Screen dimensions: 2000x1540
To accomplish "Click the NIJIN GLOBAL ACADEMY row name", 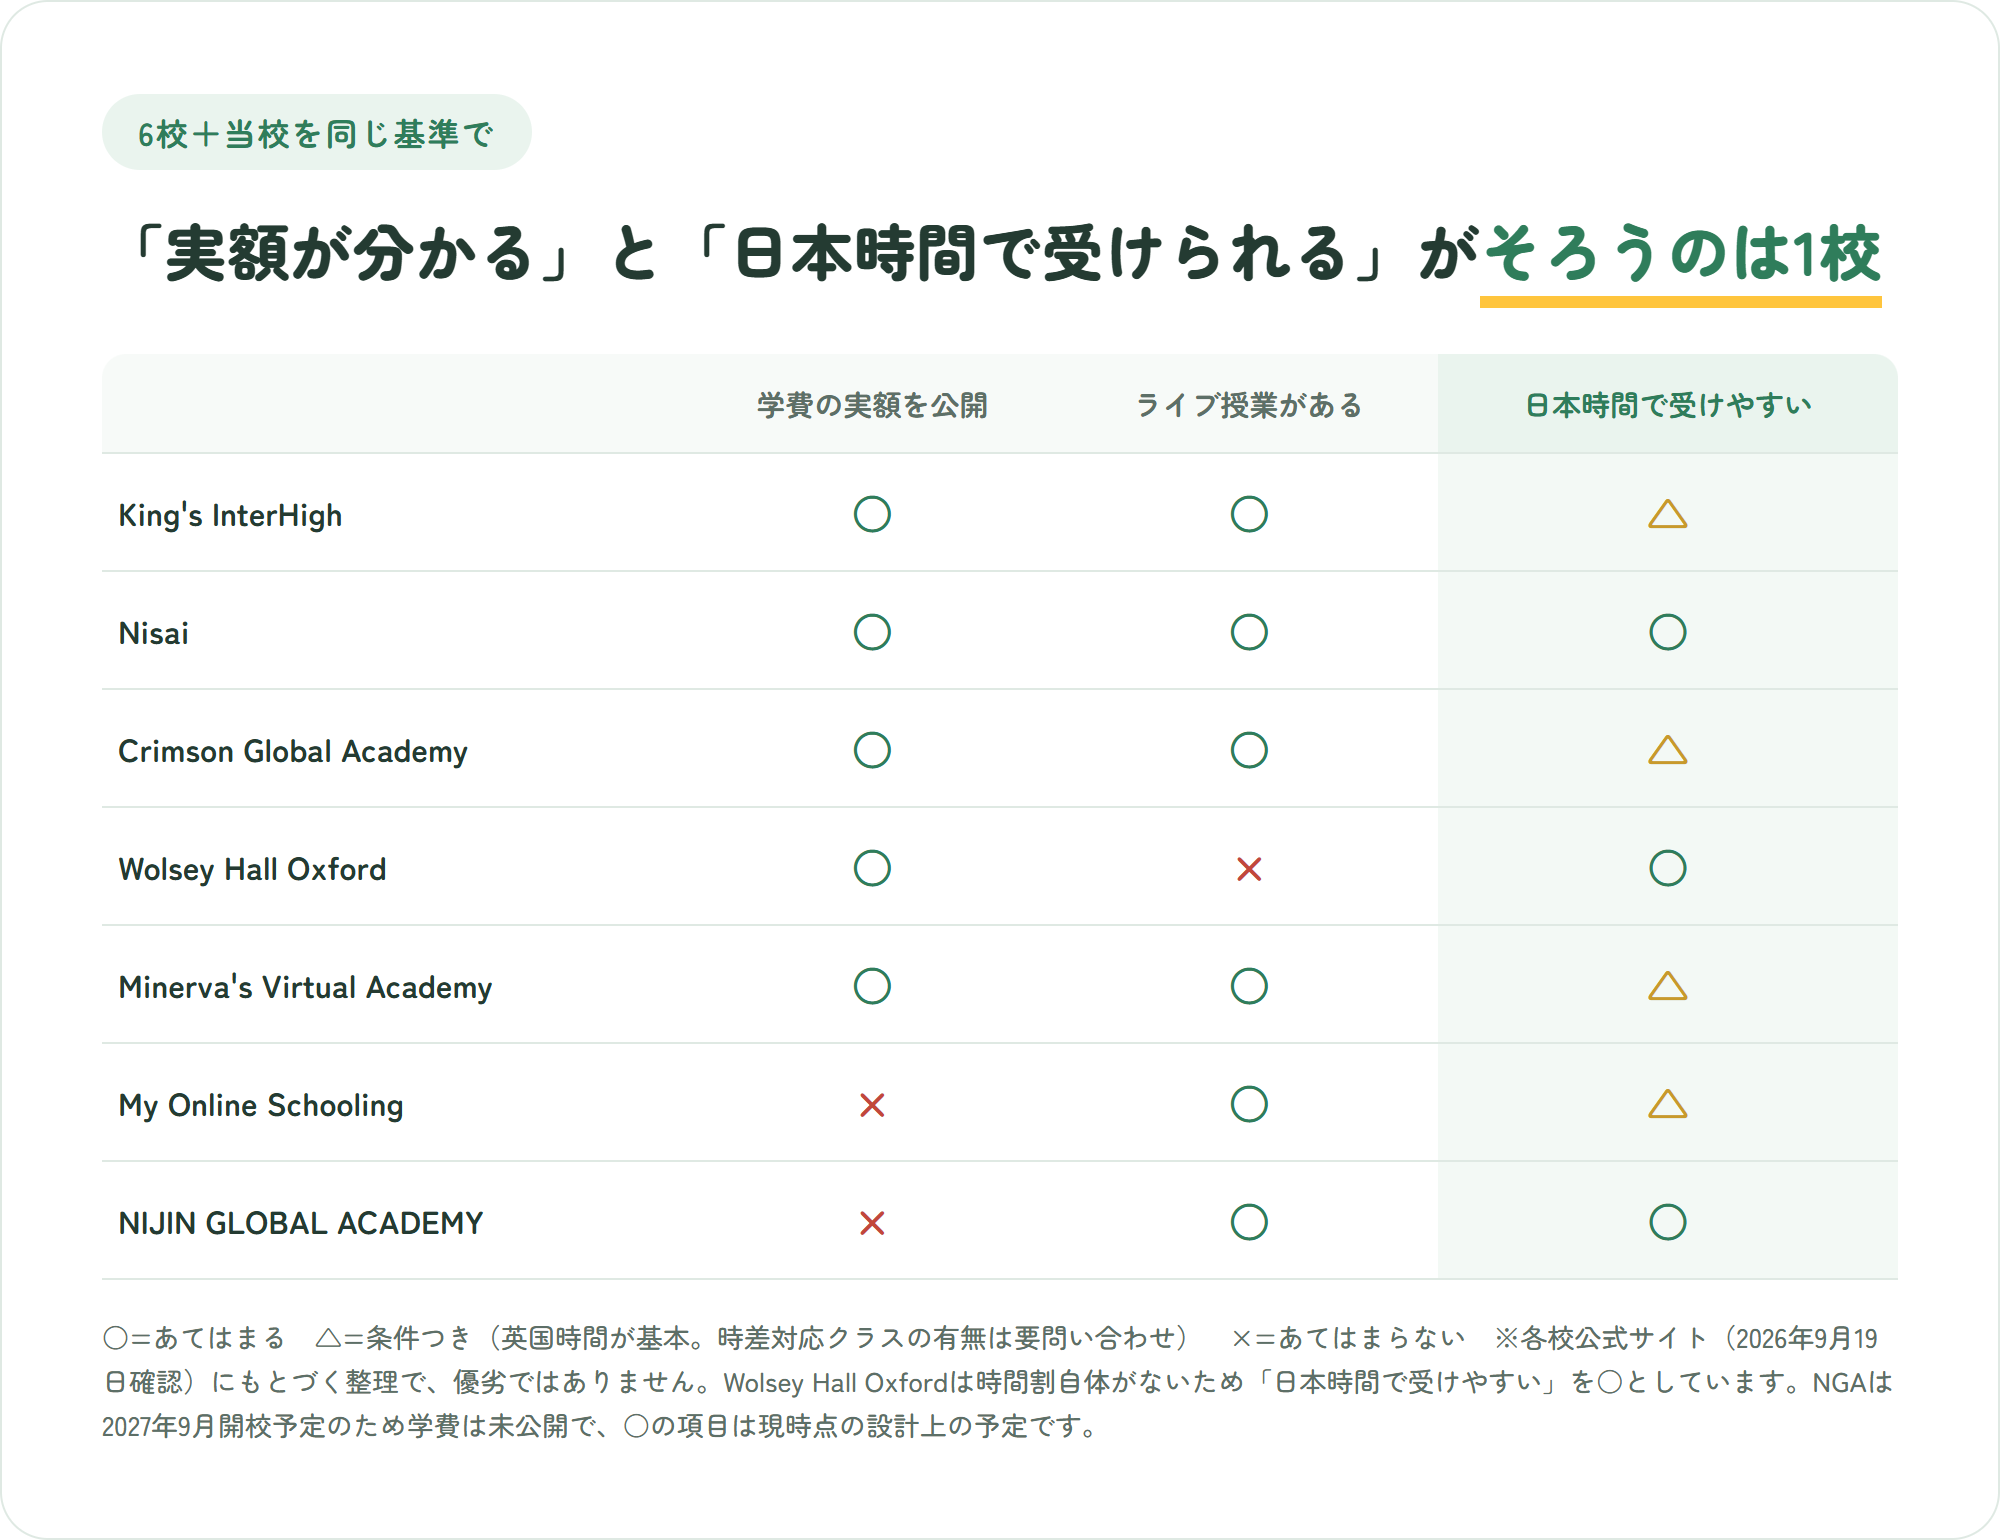I will 301,1223.
